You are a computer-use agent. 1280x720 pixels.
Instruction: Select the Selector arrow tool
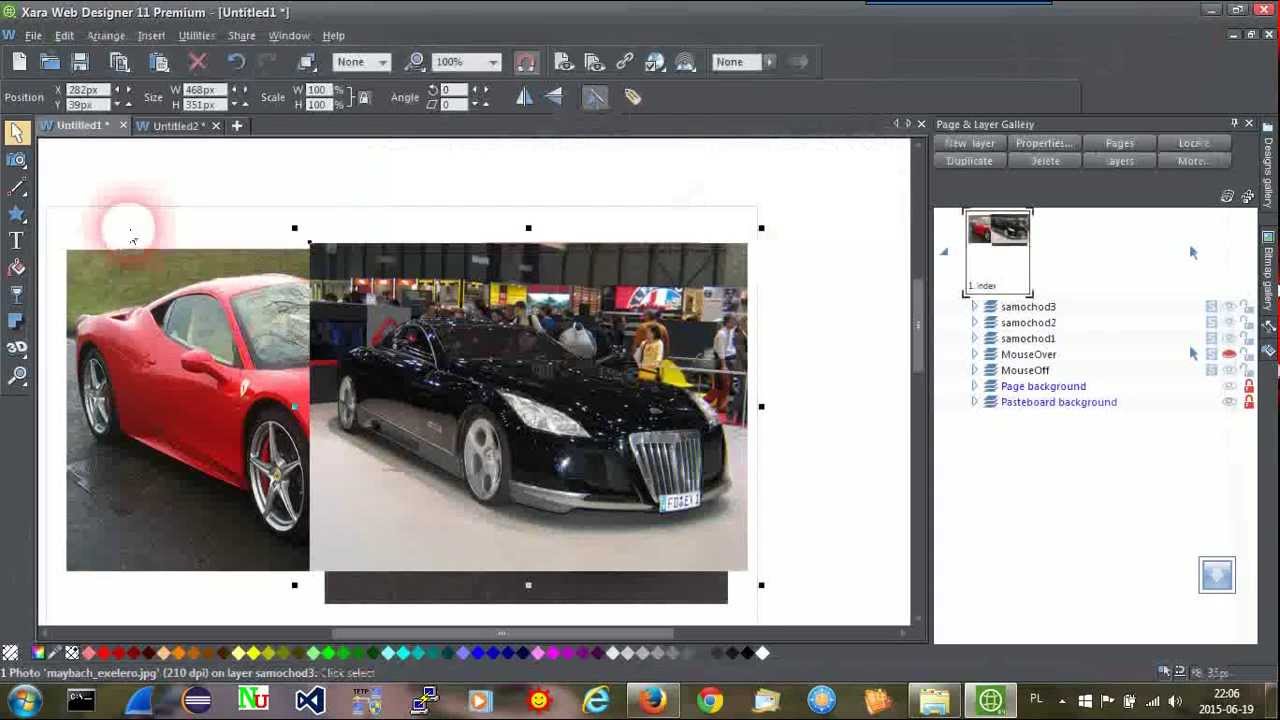pyautogui.click(x=16, y=132)
